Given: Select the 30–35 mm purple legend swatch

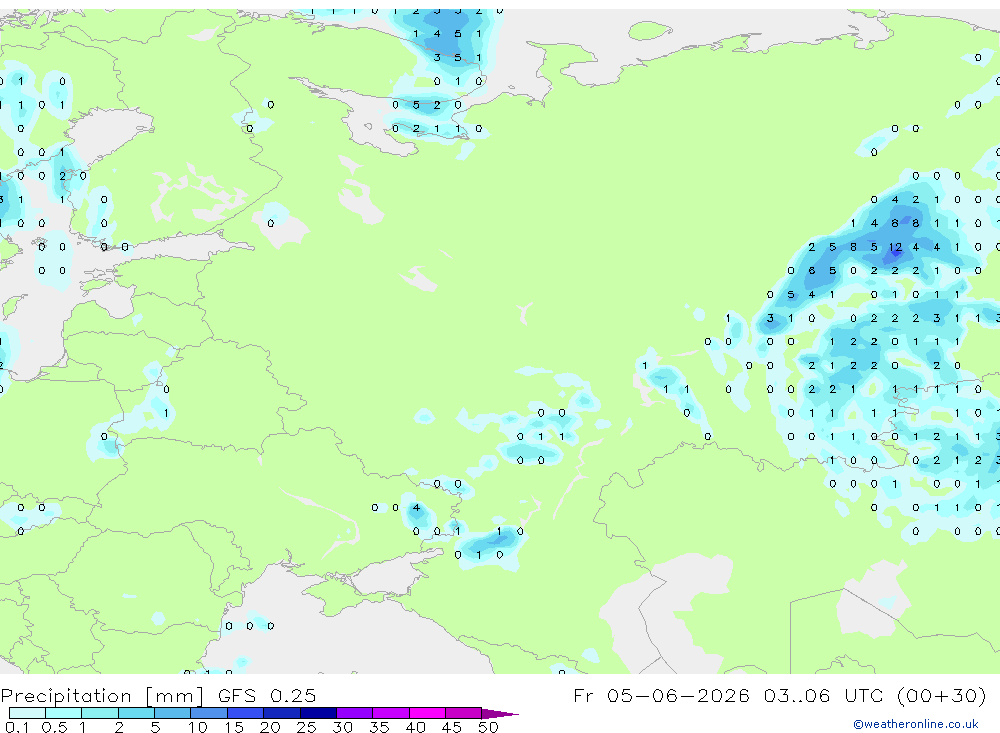Looking at the screenshot, I should tap(354, 713).
